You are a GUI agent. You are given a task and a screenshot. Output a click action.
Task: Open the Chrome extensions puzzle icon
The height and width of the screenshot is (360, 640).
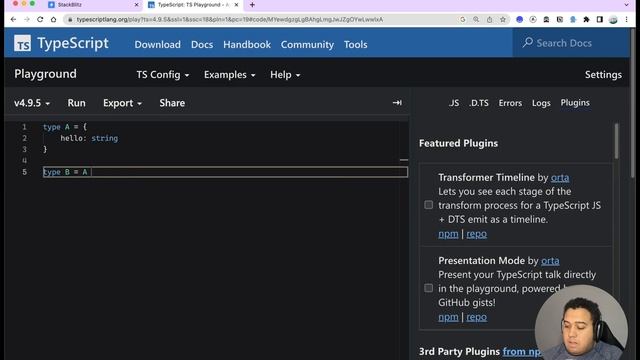[x=587, y=19]
